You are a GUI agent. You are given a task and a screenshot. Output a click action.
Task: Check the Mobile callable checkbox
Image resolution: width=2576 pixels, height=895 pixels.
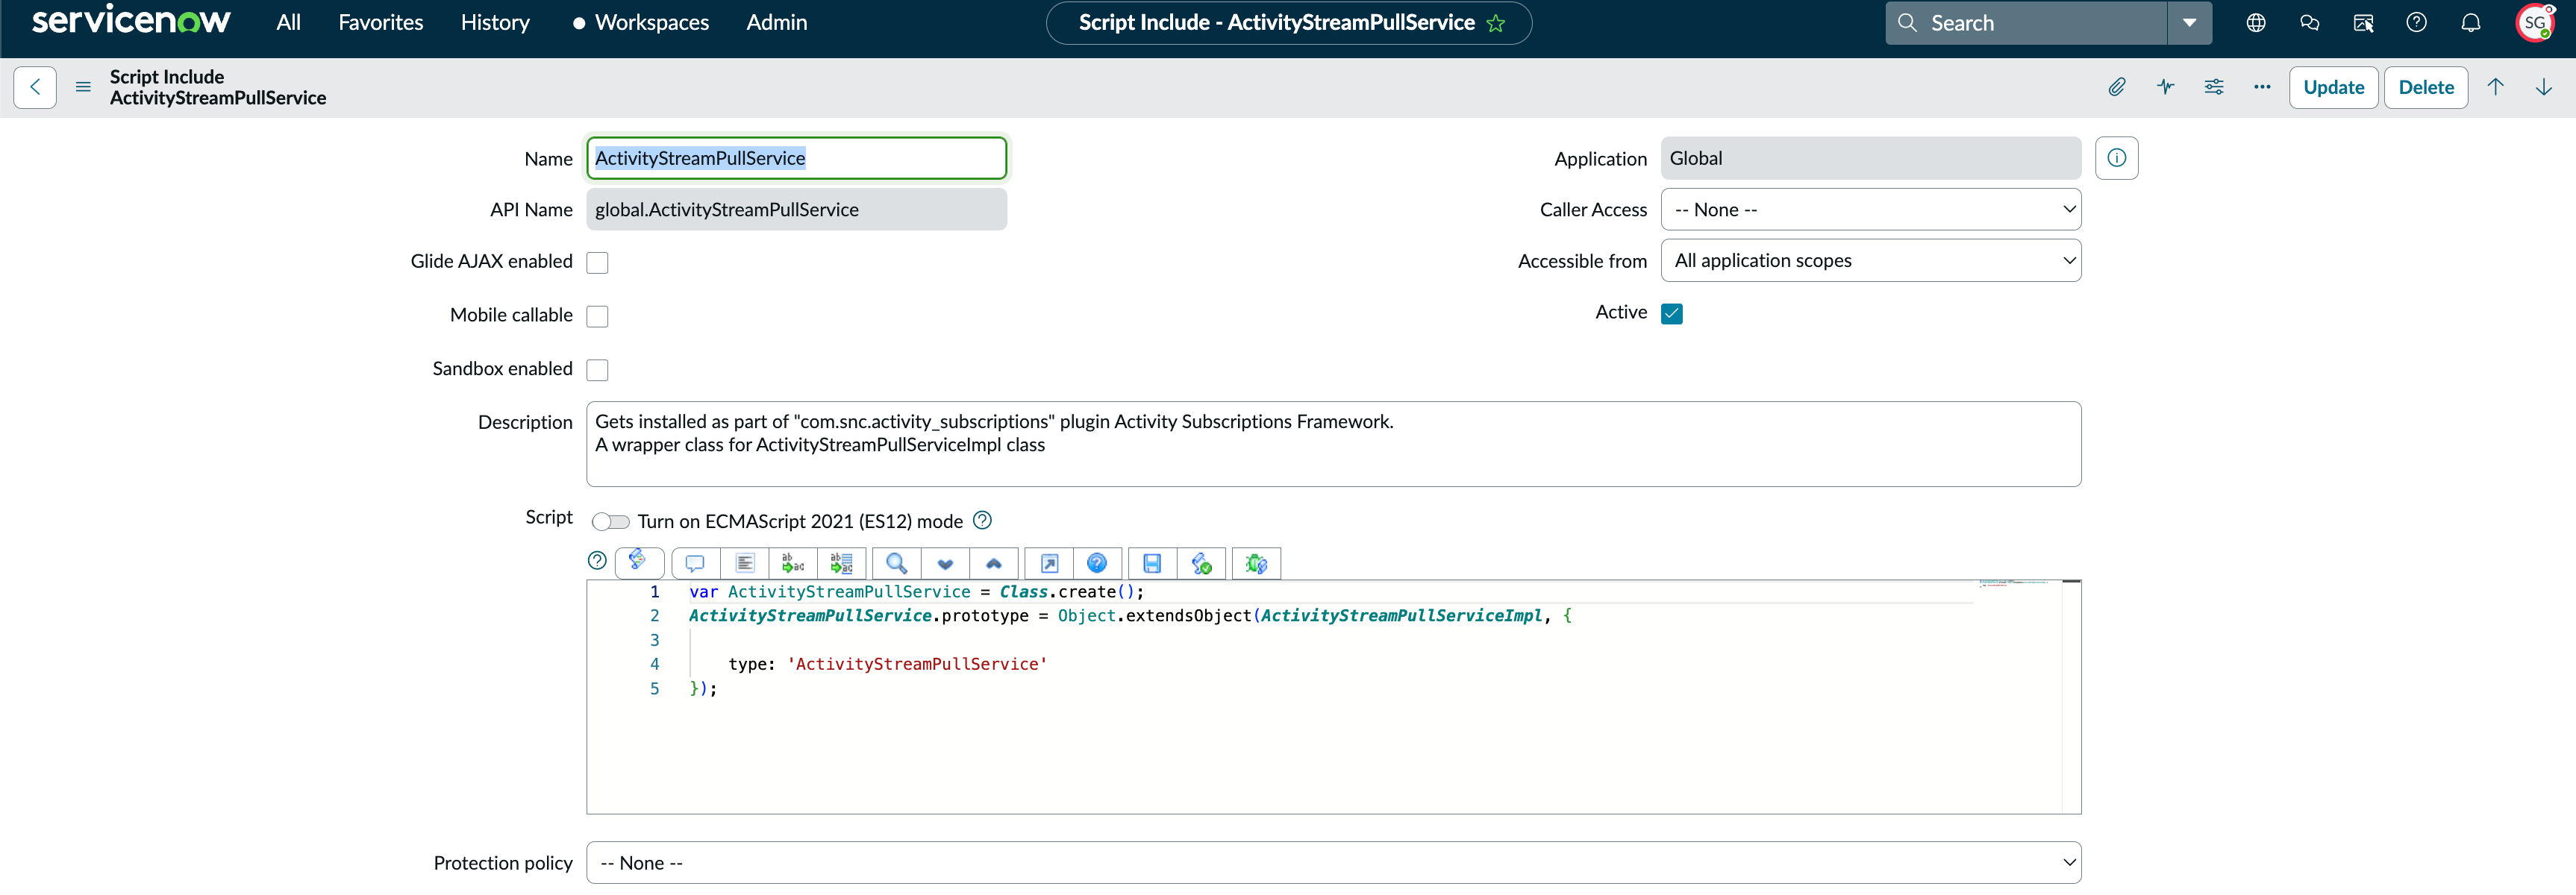pyautogui.click(x=597, y=316)
